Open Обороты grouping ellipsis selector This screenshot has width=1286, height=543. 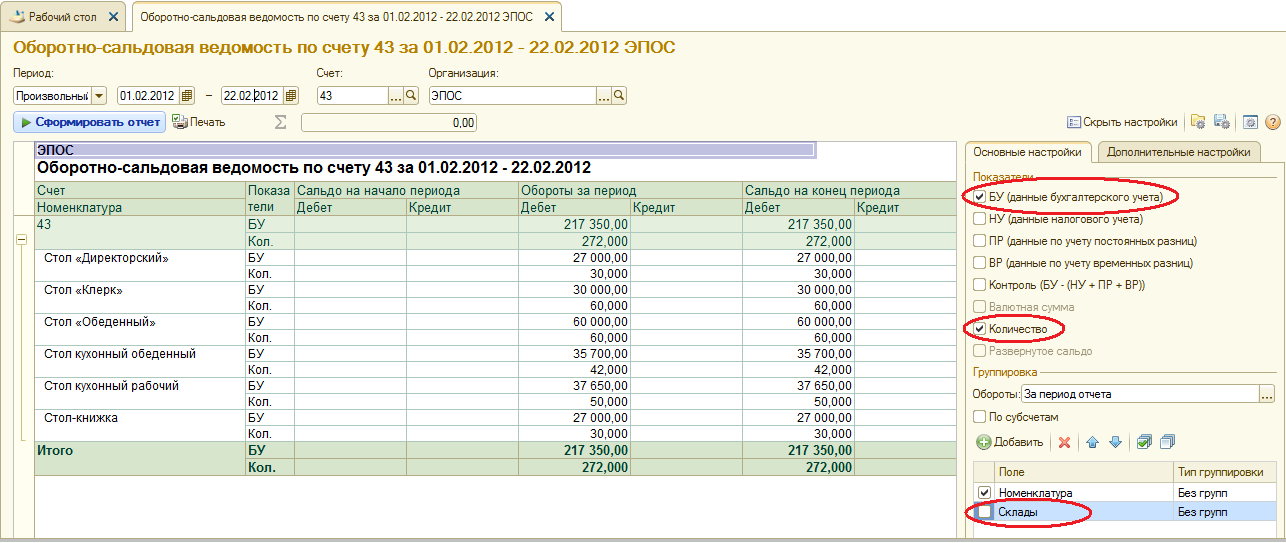pos(1267,394)
